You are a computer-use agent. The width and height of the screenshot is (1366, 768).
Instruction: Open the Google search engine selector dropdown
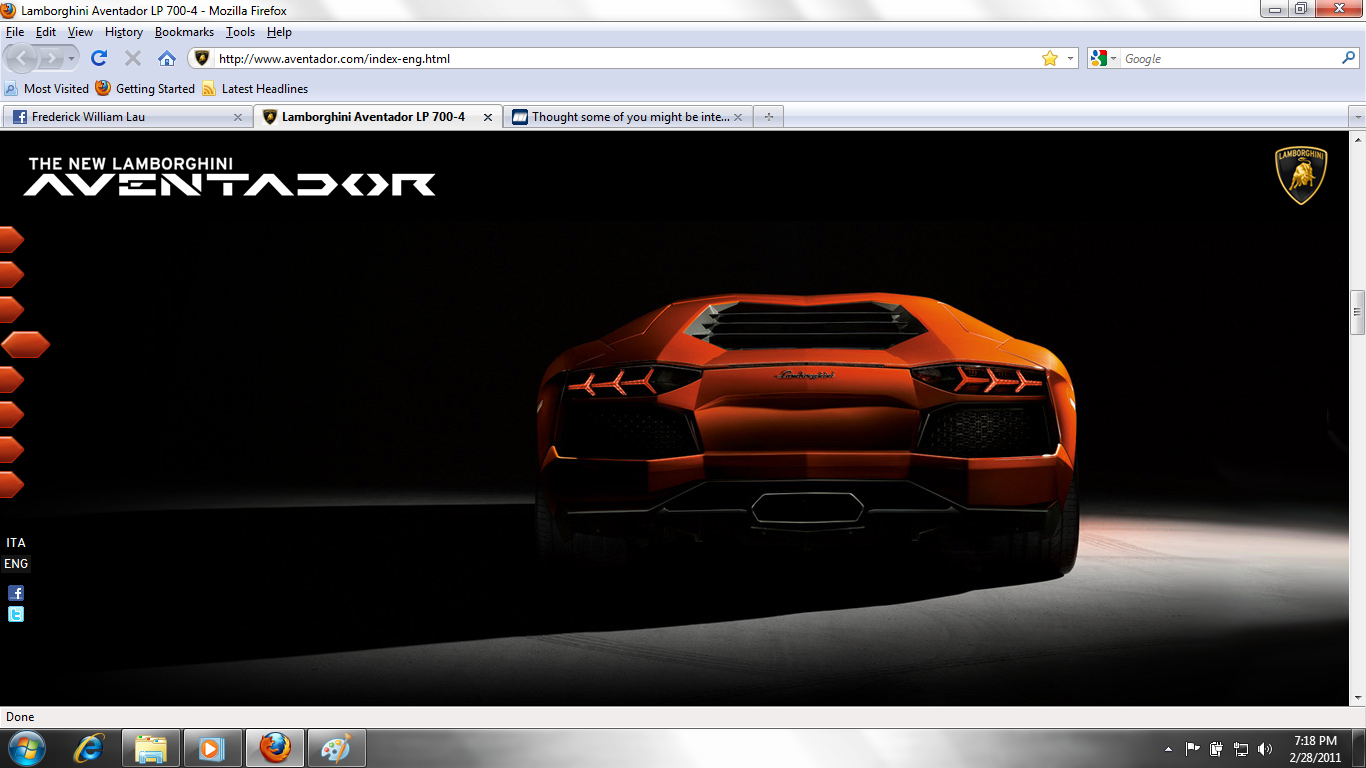click(1103, 58)
